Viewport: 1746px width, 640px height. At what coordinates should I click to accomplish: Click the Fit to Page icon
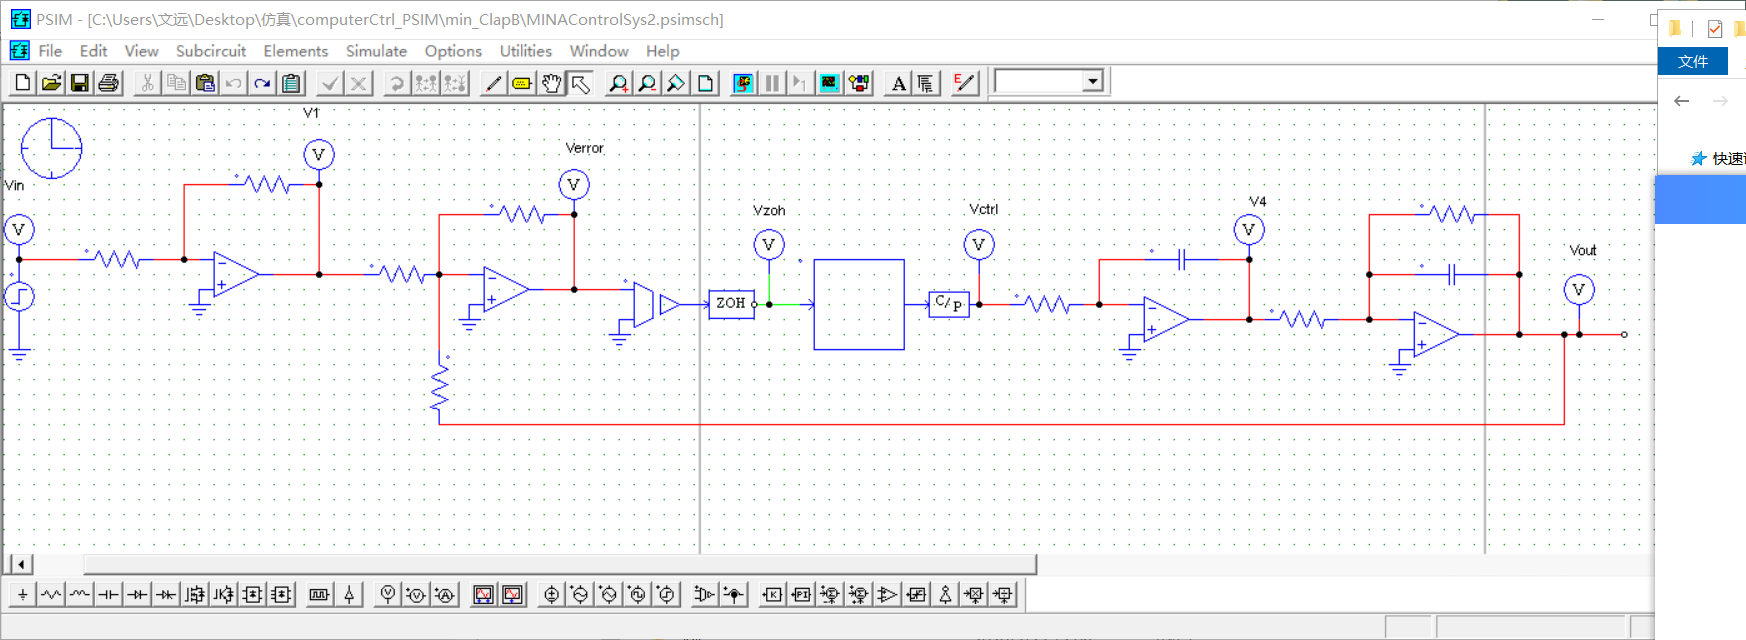(705, 83)
